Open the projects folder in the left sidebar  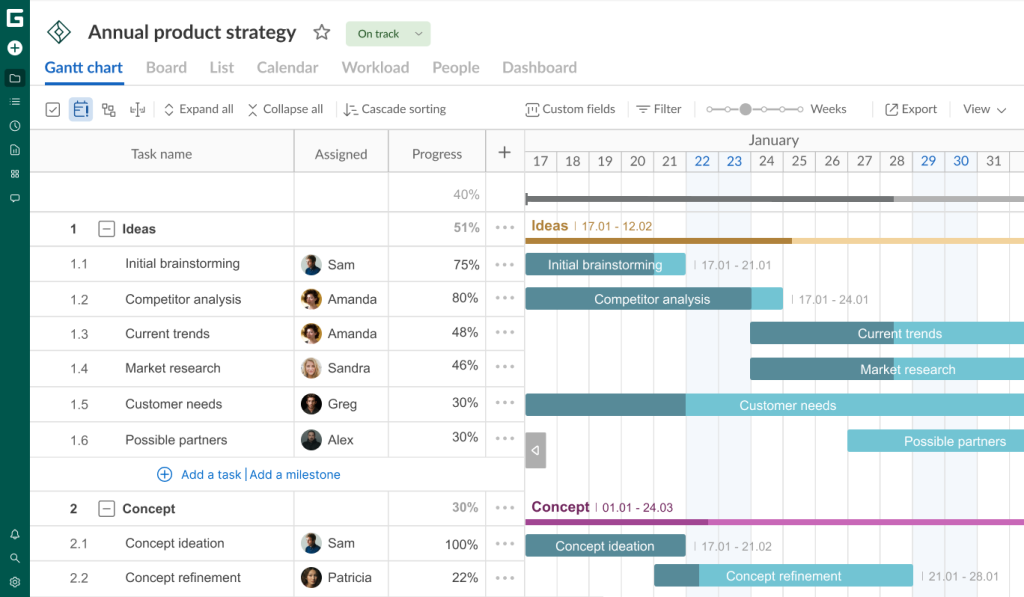(x=14, y=78)
